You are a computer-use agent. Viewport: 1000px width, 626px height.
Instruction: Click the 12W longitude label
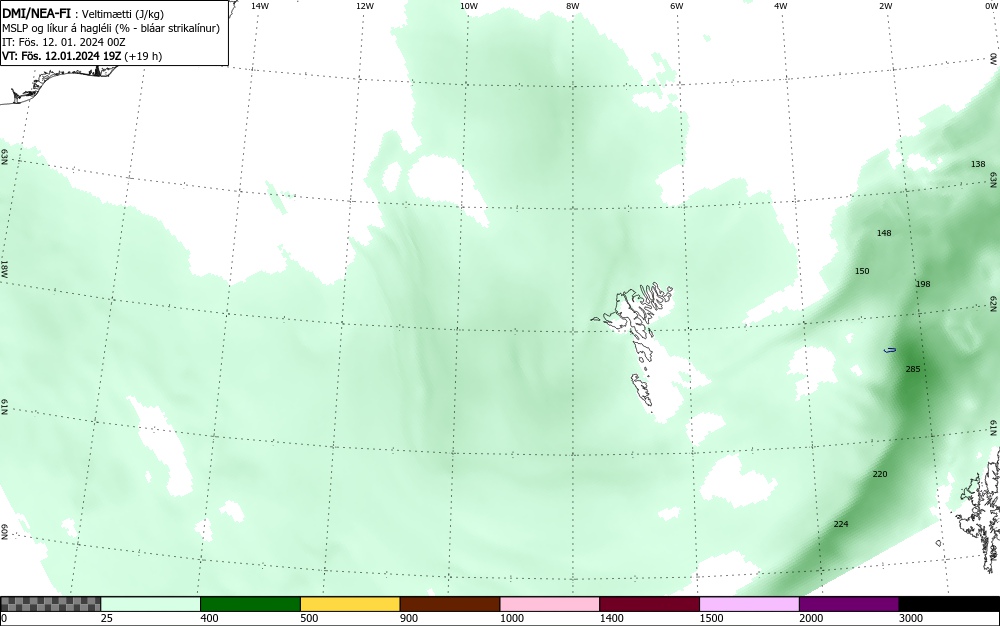tap(364, 6)
